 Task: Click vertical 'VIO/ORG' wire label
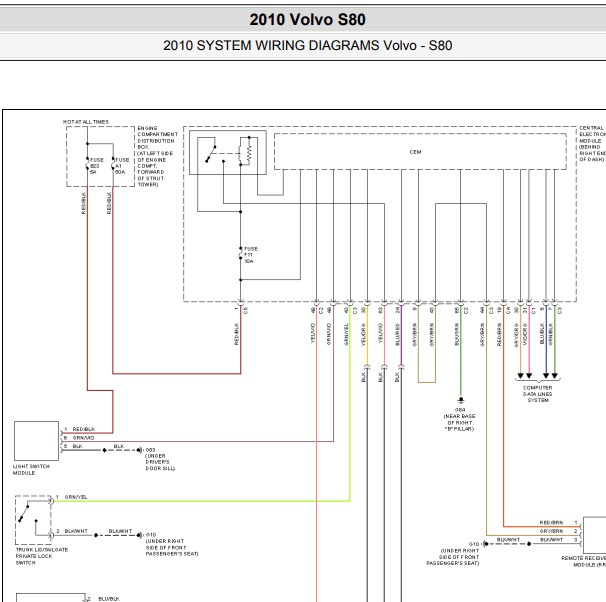pyautogui.click(x=524, y=335)
